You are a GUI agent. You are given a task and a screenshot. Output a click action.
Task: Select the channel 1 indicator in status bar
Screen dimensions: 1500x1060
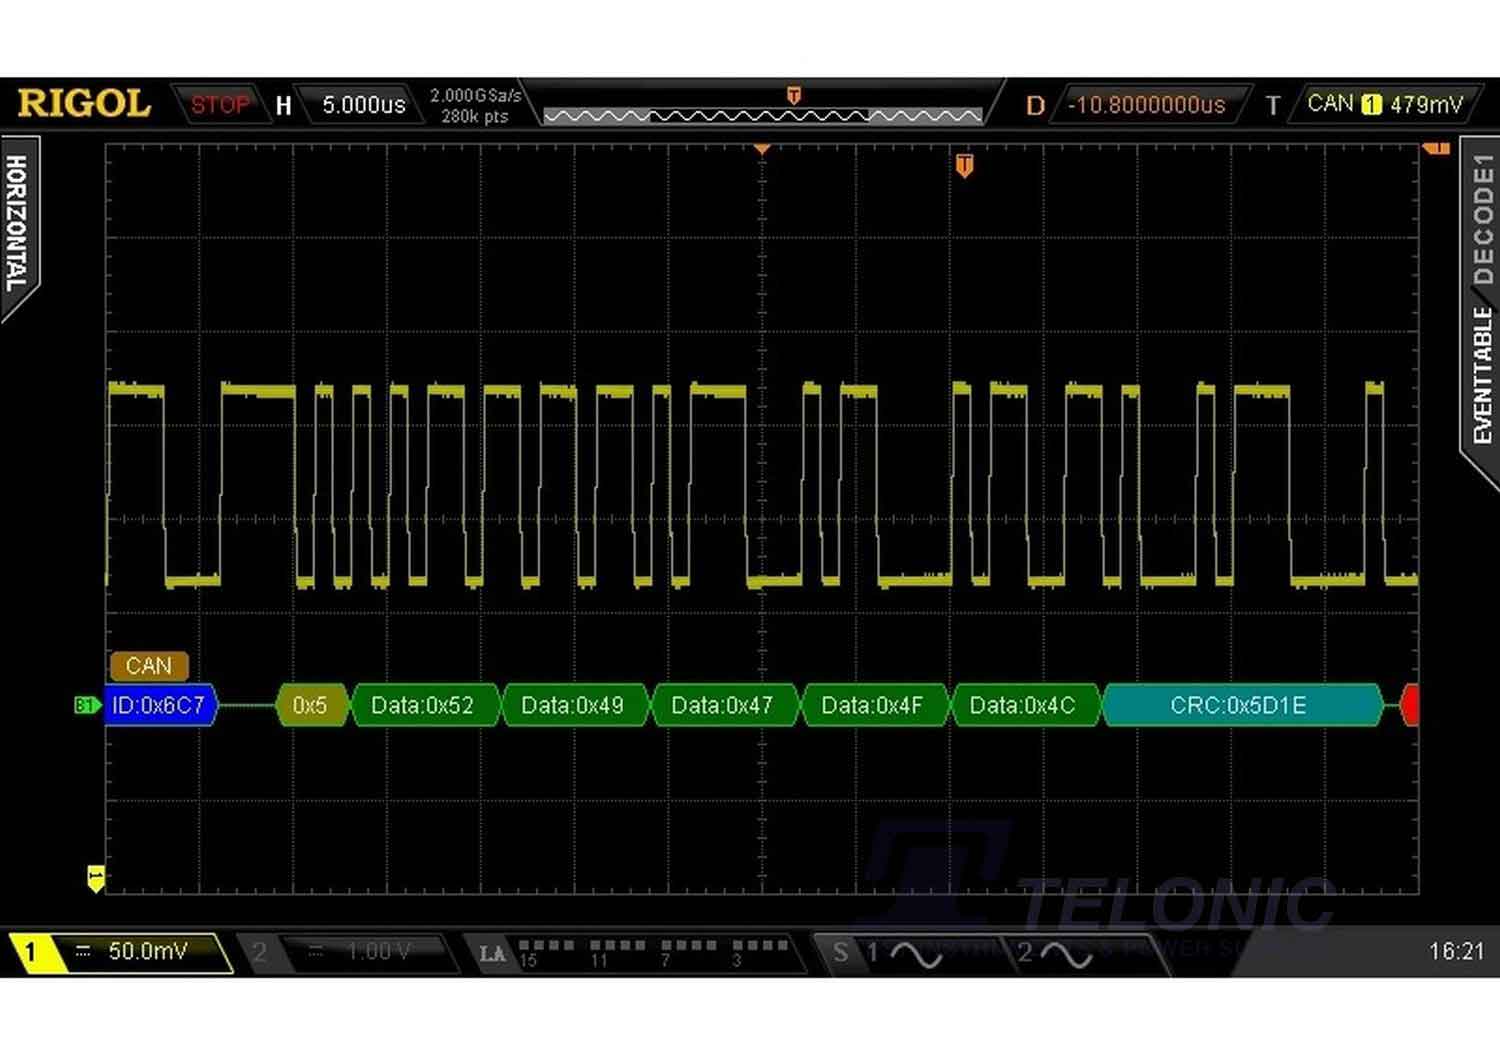[x=33, y=953]
